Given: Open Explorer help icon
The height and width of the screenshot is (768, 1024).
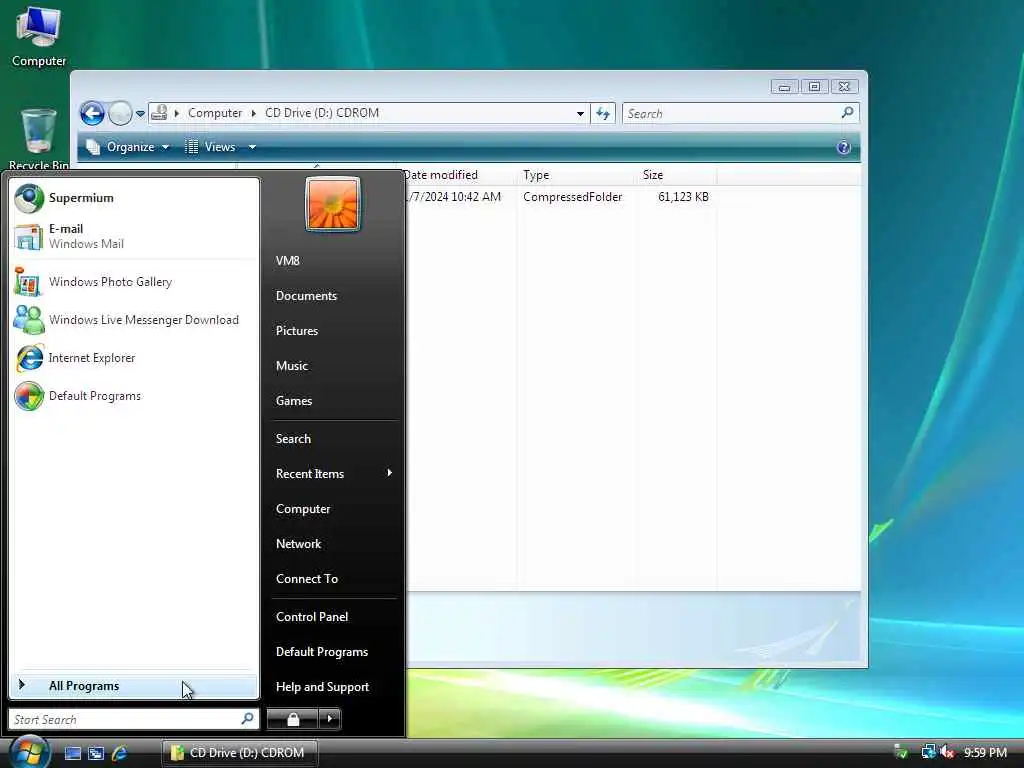Looking at the screenshot, I should tap(843, 147).
